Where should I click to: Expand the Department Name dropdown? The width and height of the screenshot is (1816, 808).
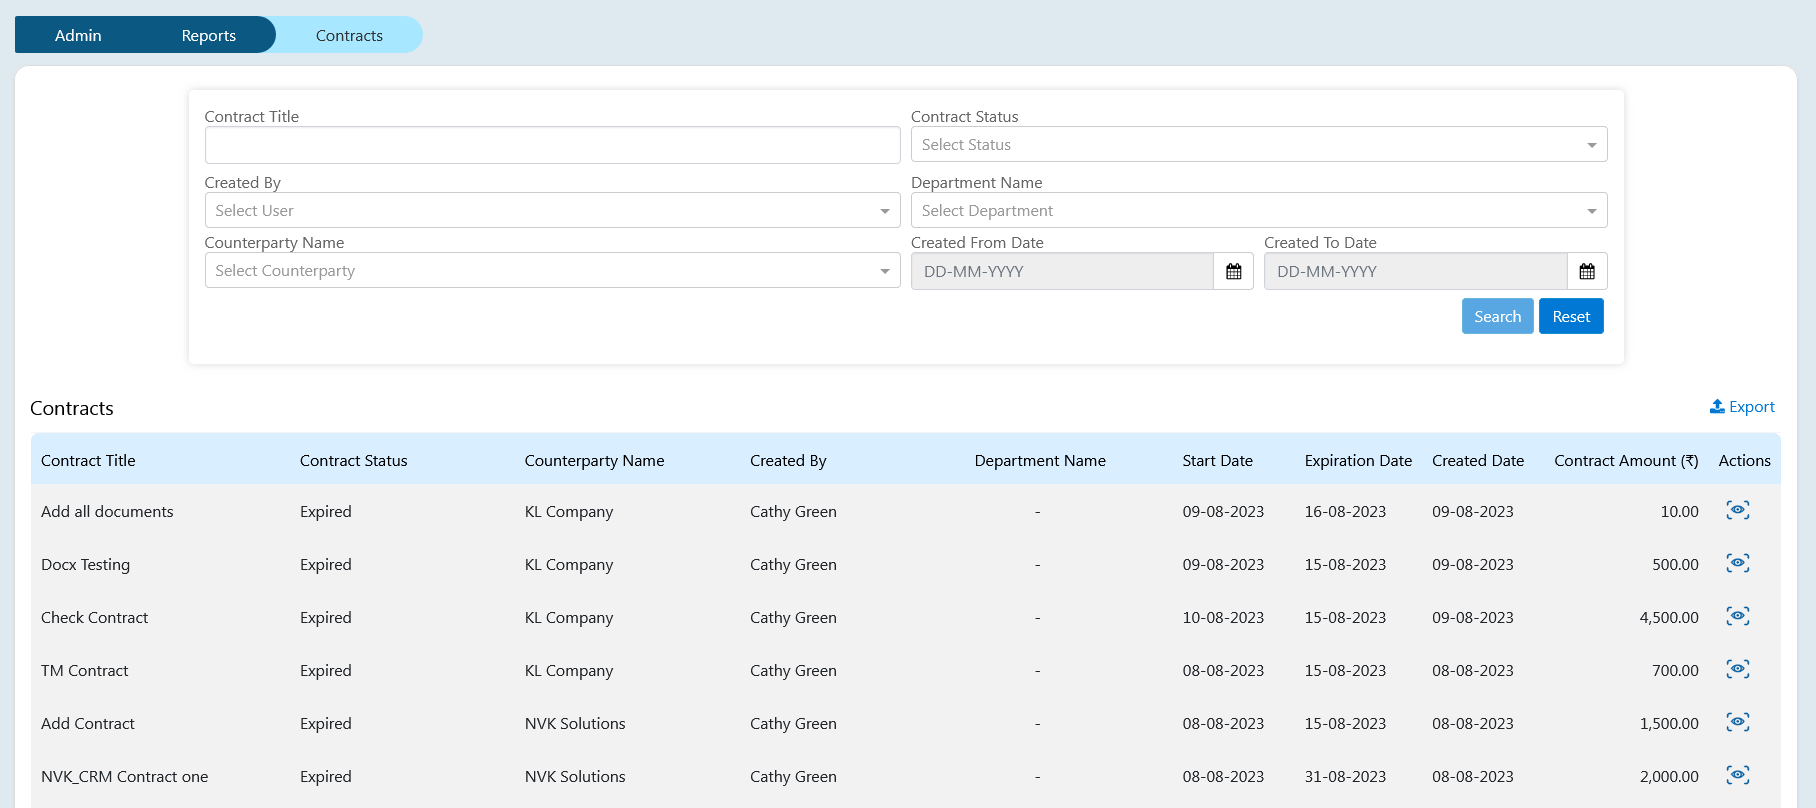1258,211
